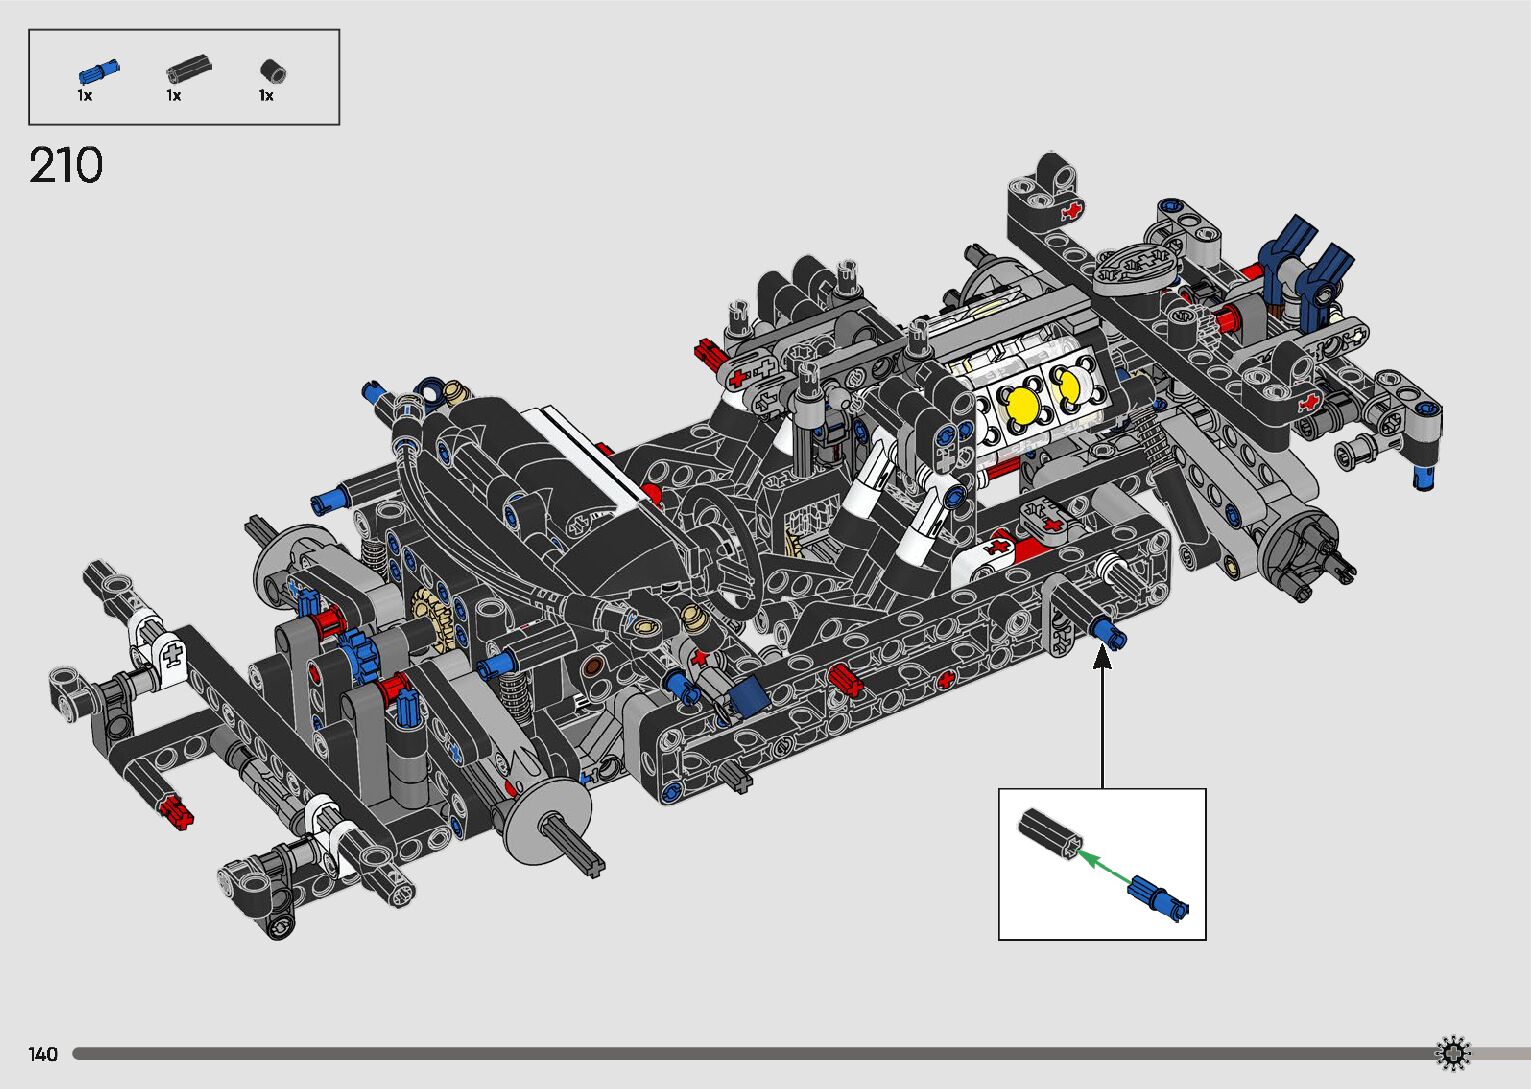Click the page progress bar at bottom
1531x1089 pixels.
pos(750,1054)
